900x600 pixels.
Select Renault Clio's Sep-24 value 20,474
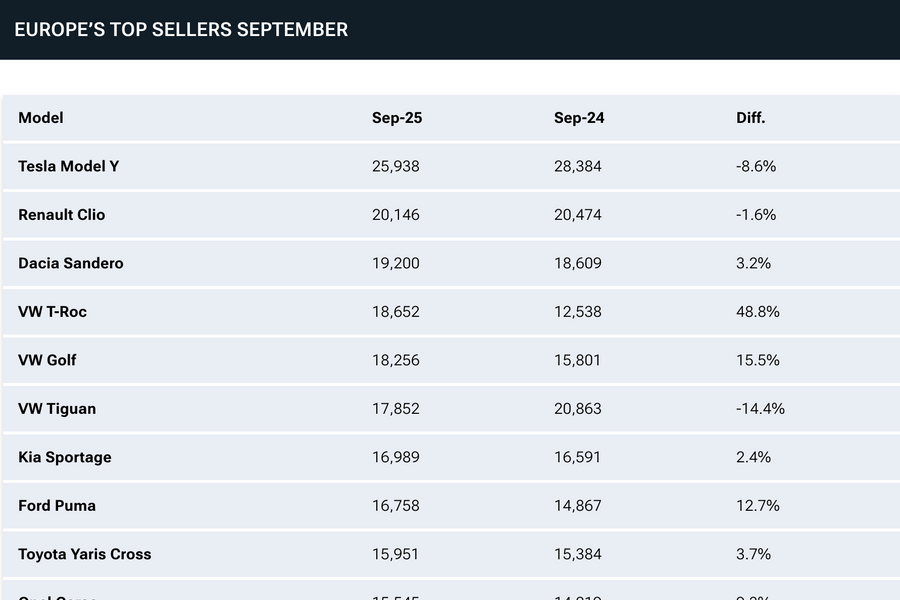(x=579, y=215)
